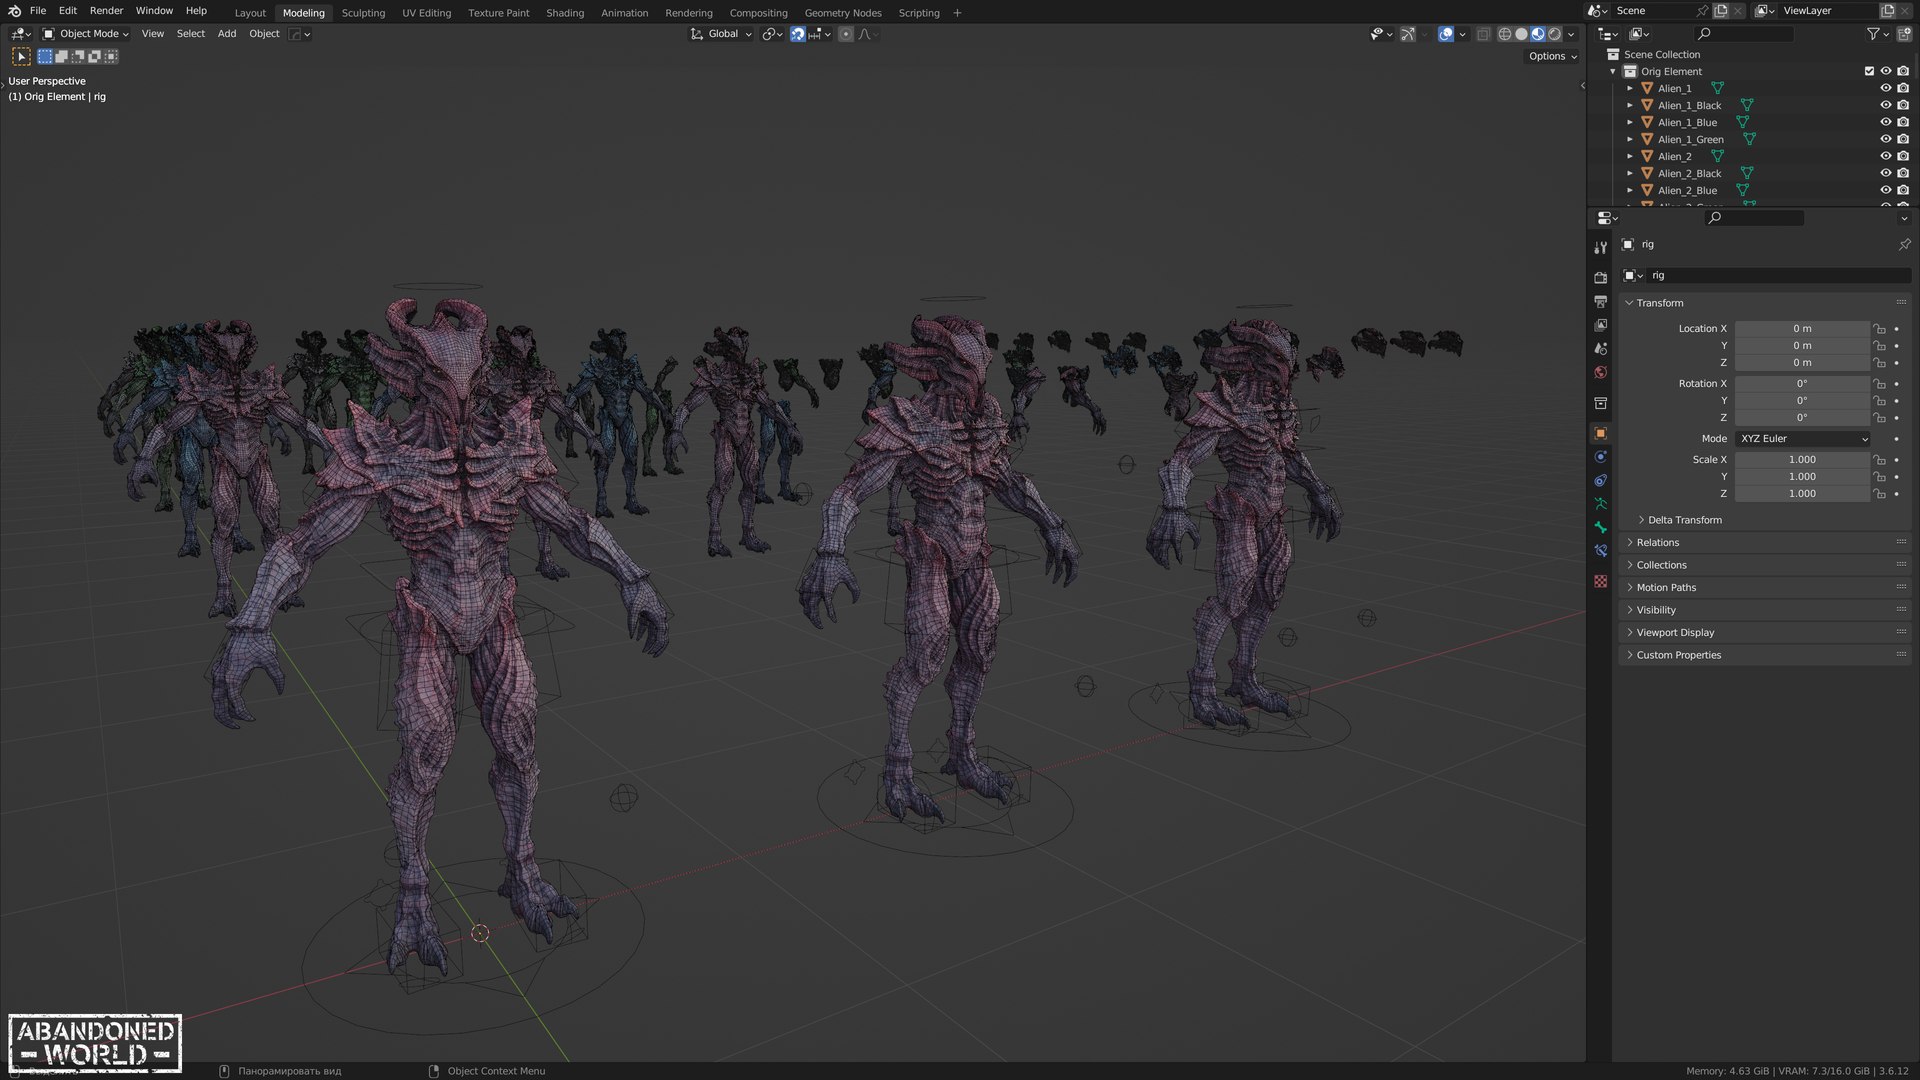This screenshot has width=1920, height=1080.
Task: Add a new workspace with plus button
Action: pos(957,13)
